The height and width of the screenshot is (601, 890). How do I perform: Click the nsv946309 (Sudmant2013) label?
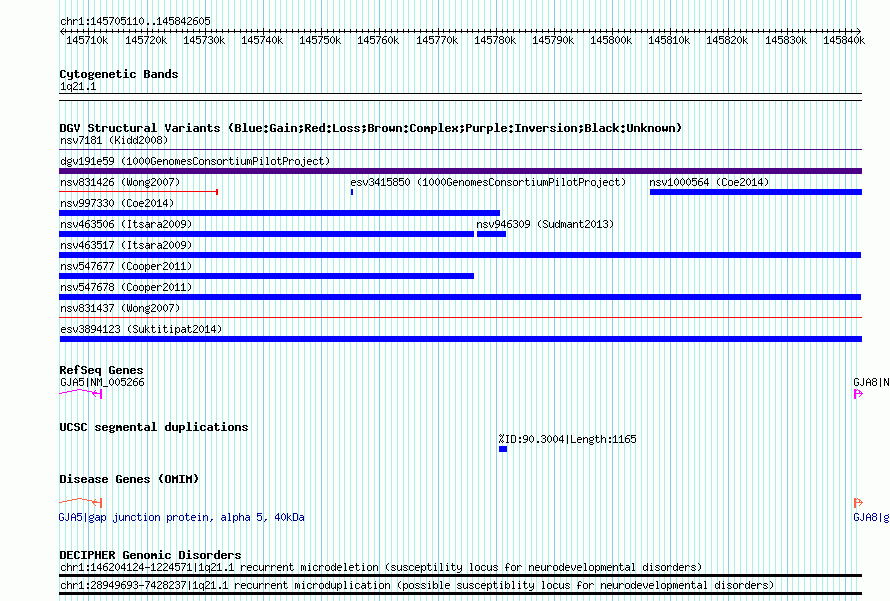point(545,224)
